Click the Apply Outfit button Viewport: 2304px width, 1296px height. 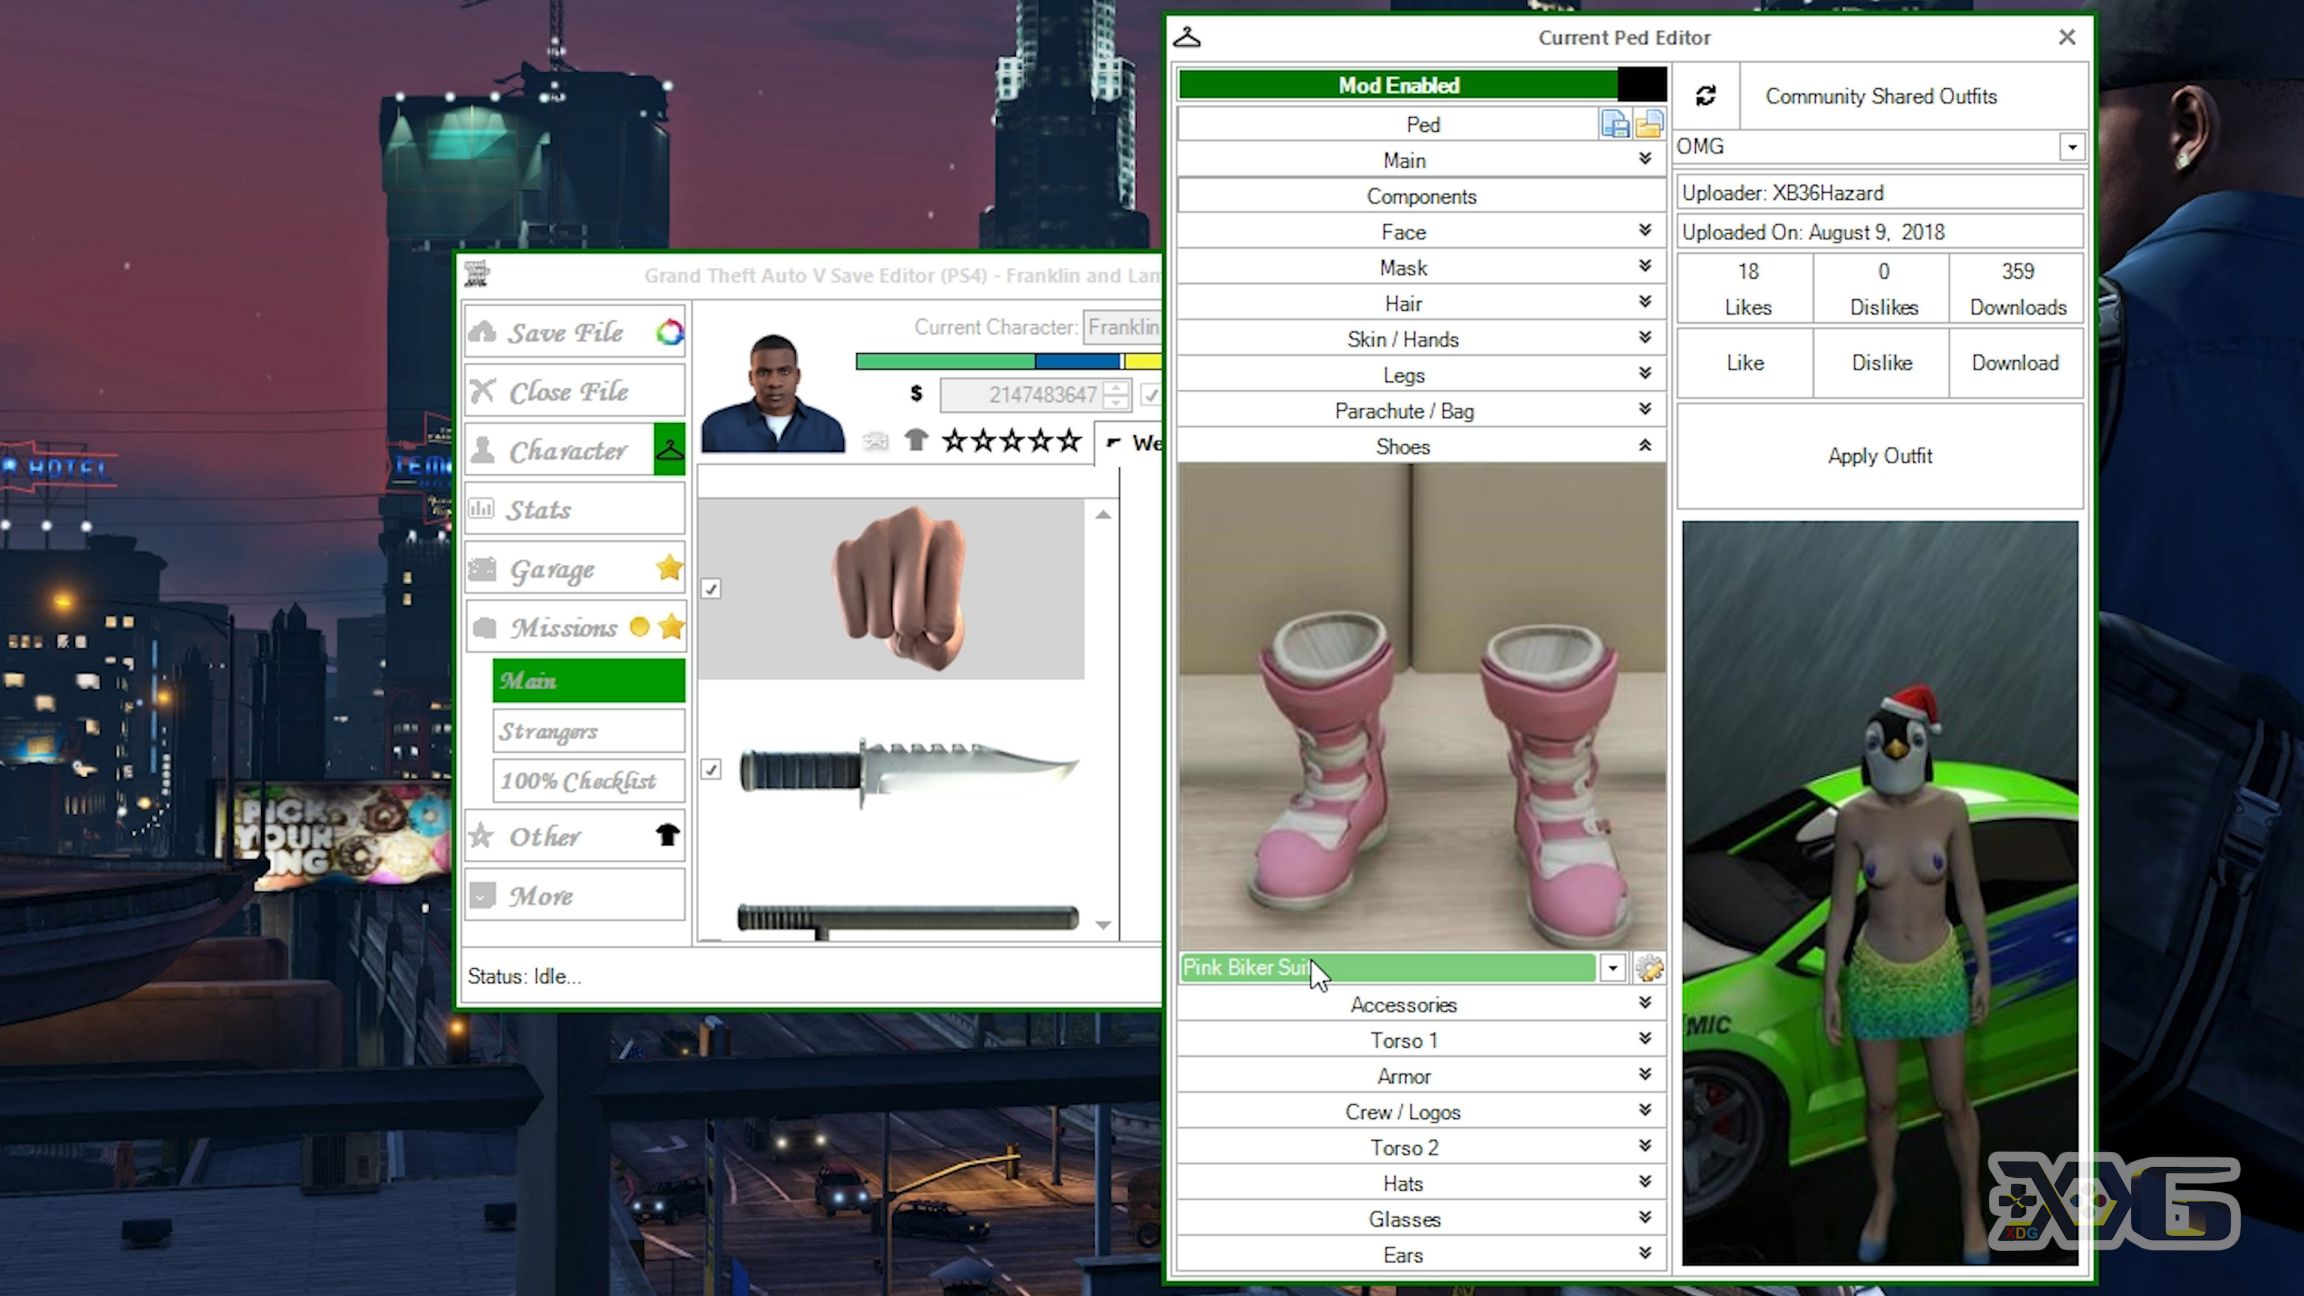tap(1880, 456)
